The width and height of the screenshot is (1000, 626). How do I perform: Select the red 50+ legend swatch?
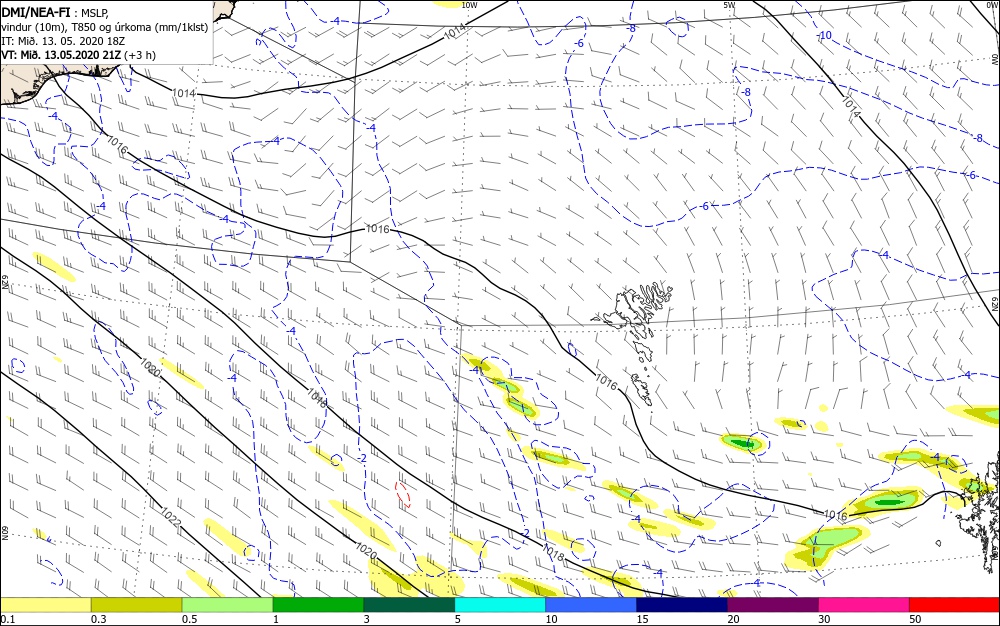954,605
